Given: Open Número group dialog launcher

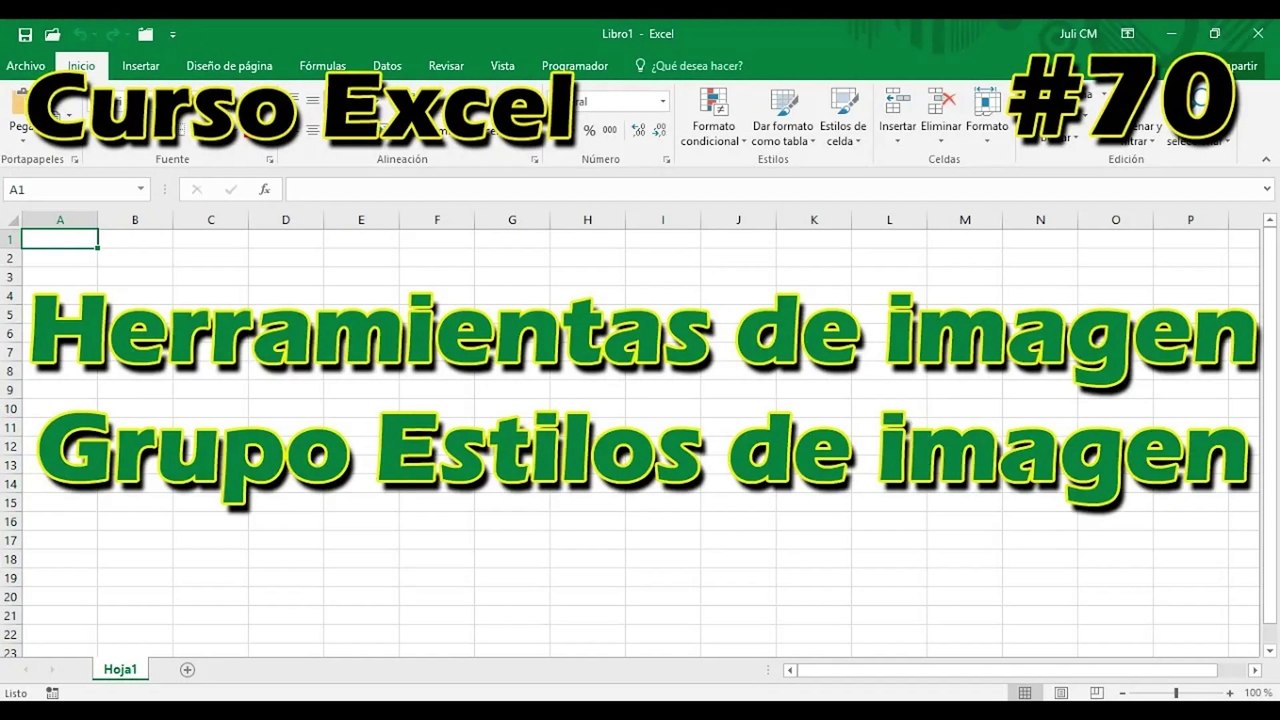Looking at the screenshot, I should tap(667, 160).
